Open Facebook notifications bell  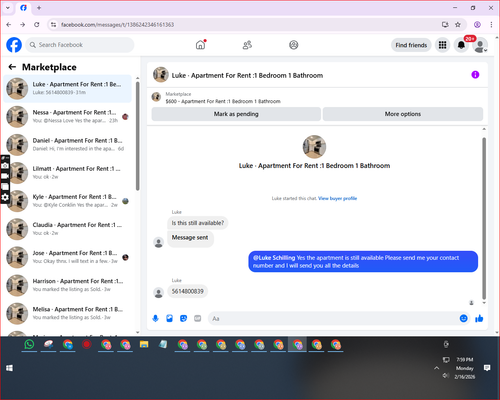tap(461, 45)
